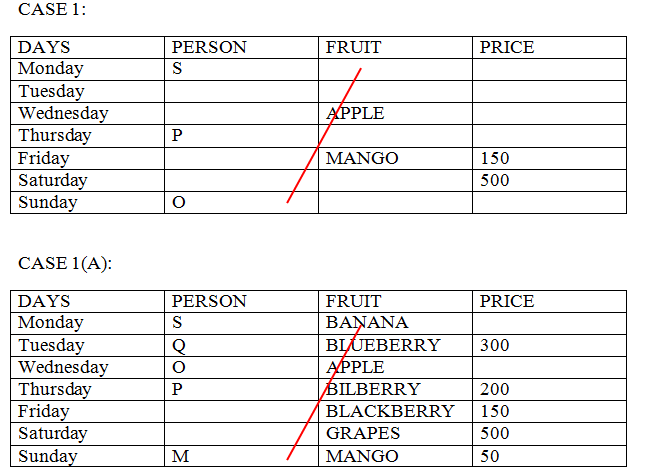Screen dimensions: 655x473
Task: Select the price cell showing 50
Action: coord(490,456)
